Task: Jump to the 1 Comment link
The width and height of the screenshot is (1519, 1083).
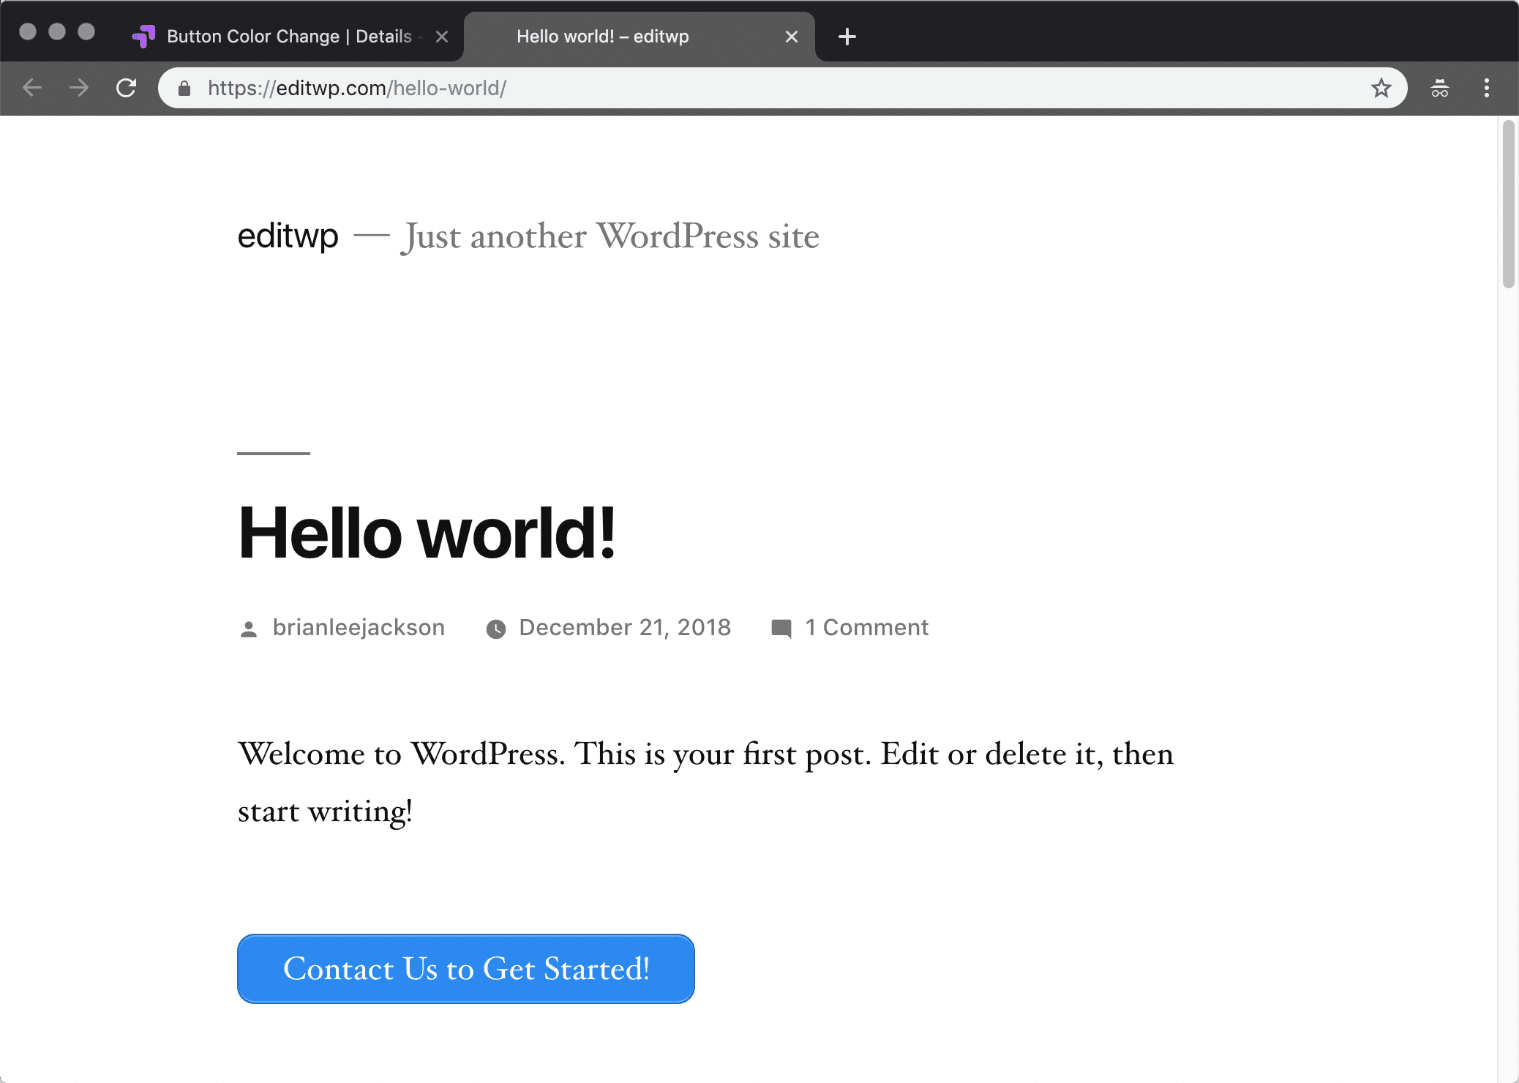Action: 866,628
